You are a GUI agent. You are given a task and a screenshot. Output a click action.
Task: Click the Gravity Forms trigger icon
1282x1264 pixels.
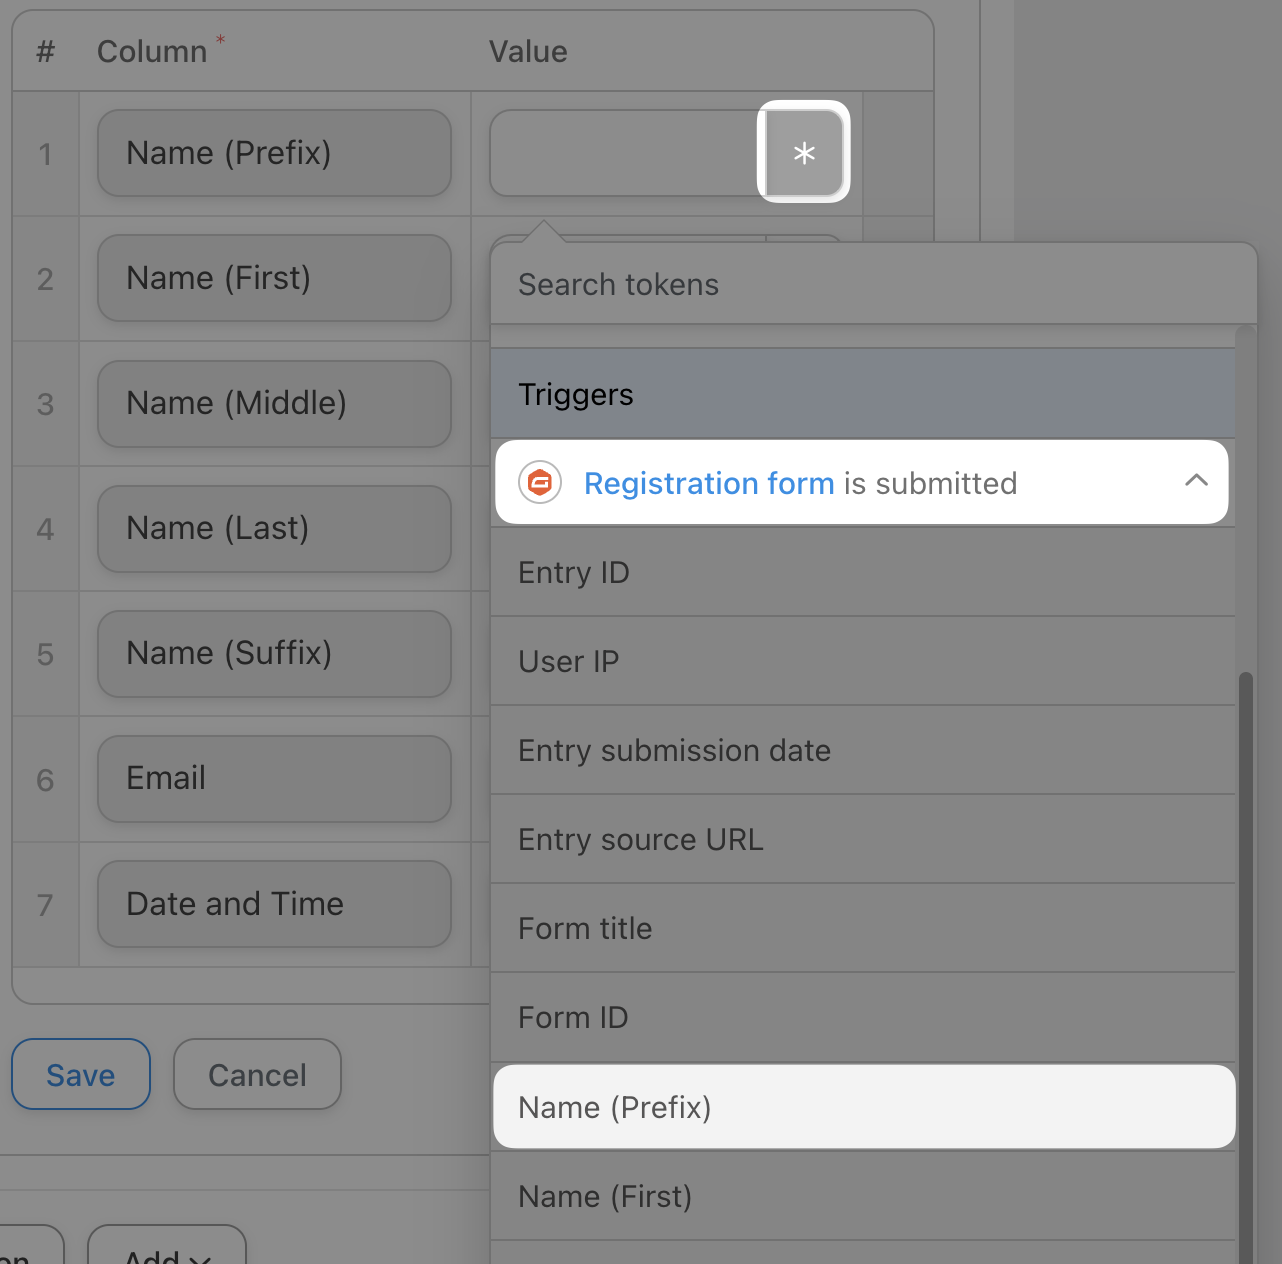pyautogui.click(x=540, y=483)
